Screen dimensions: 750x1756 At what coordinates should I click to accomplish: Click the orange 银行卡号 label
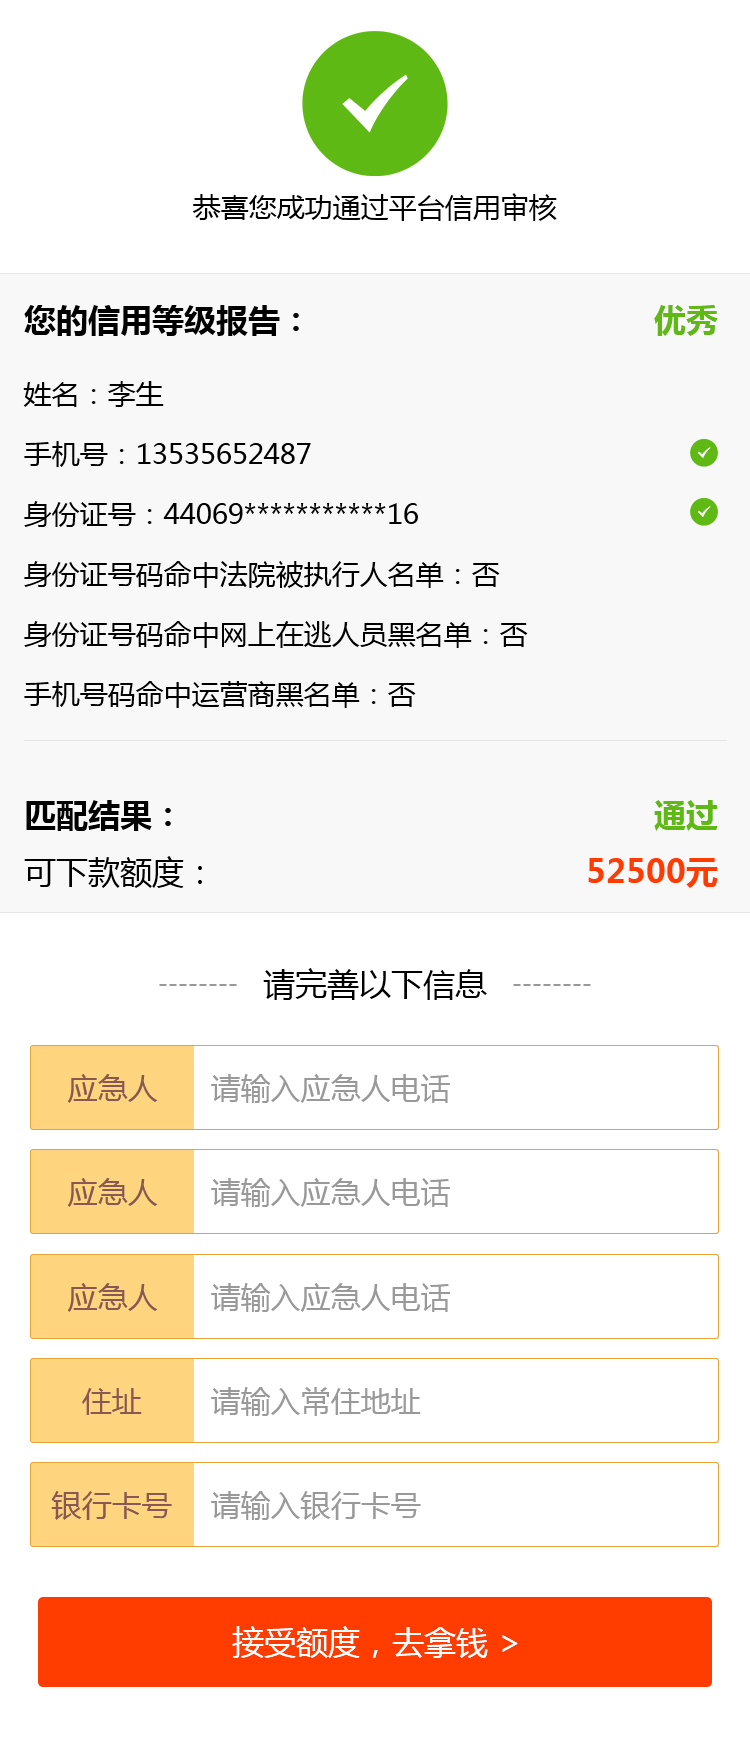112,1505
